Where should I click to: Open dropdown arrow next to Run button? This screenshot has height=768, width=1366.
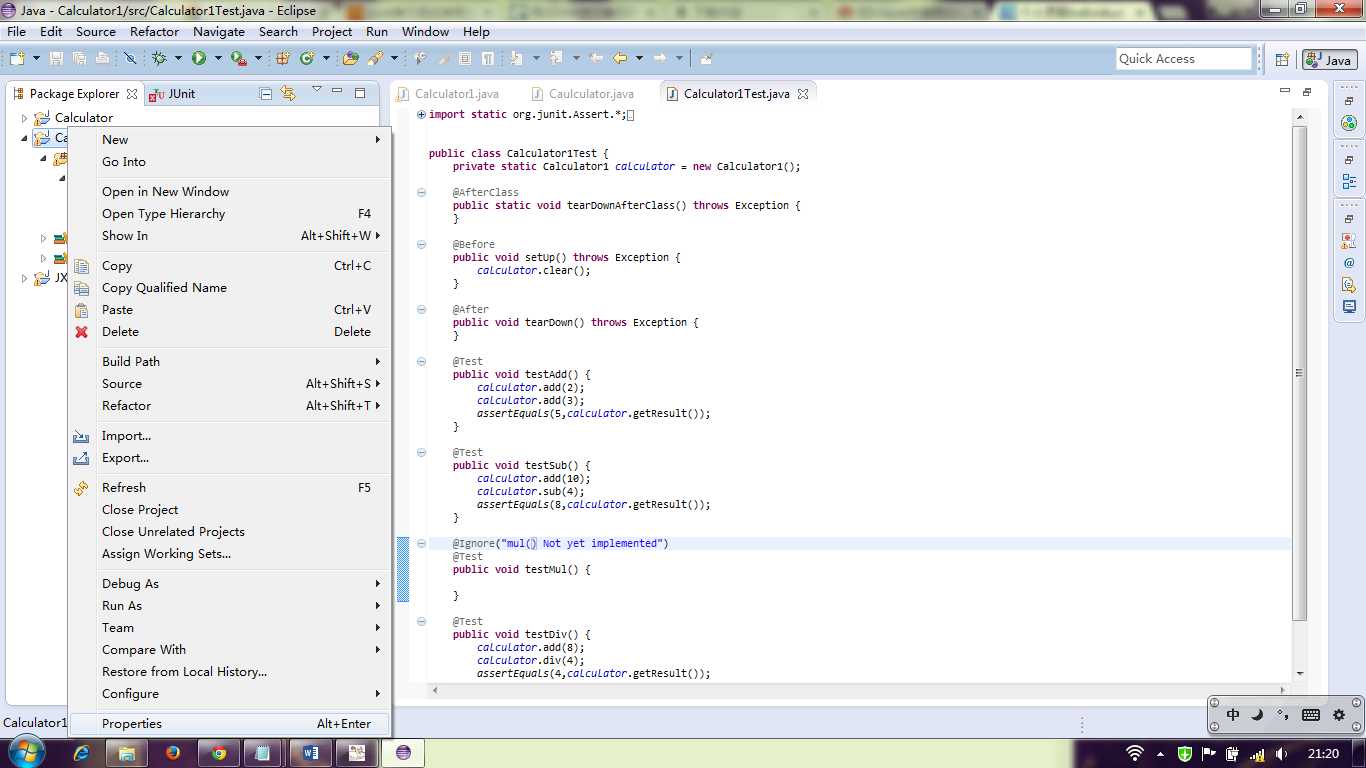click(217, 59)
